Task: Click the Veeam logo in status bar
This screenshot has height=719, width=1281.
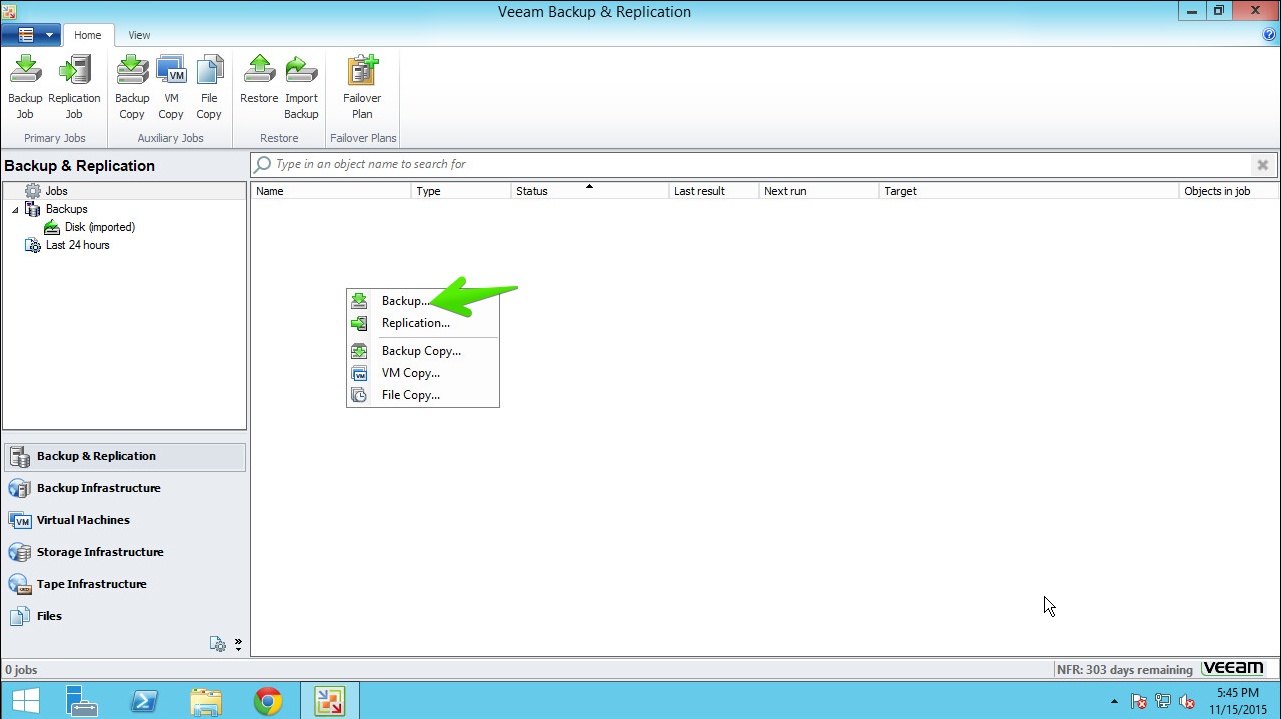Action: click(x=1234, y=668)
